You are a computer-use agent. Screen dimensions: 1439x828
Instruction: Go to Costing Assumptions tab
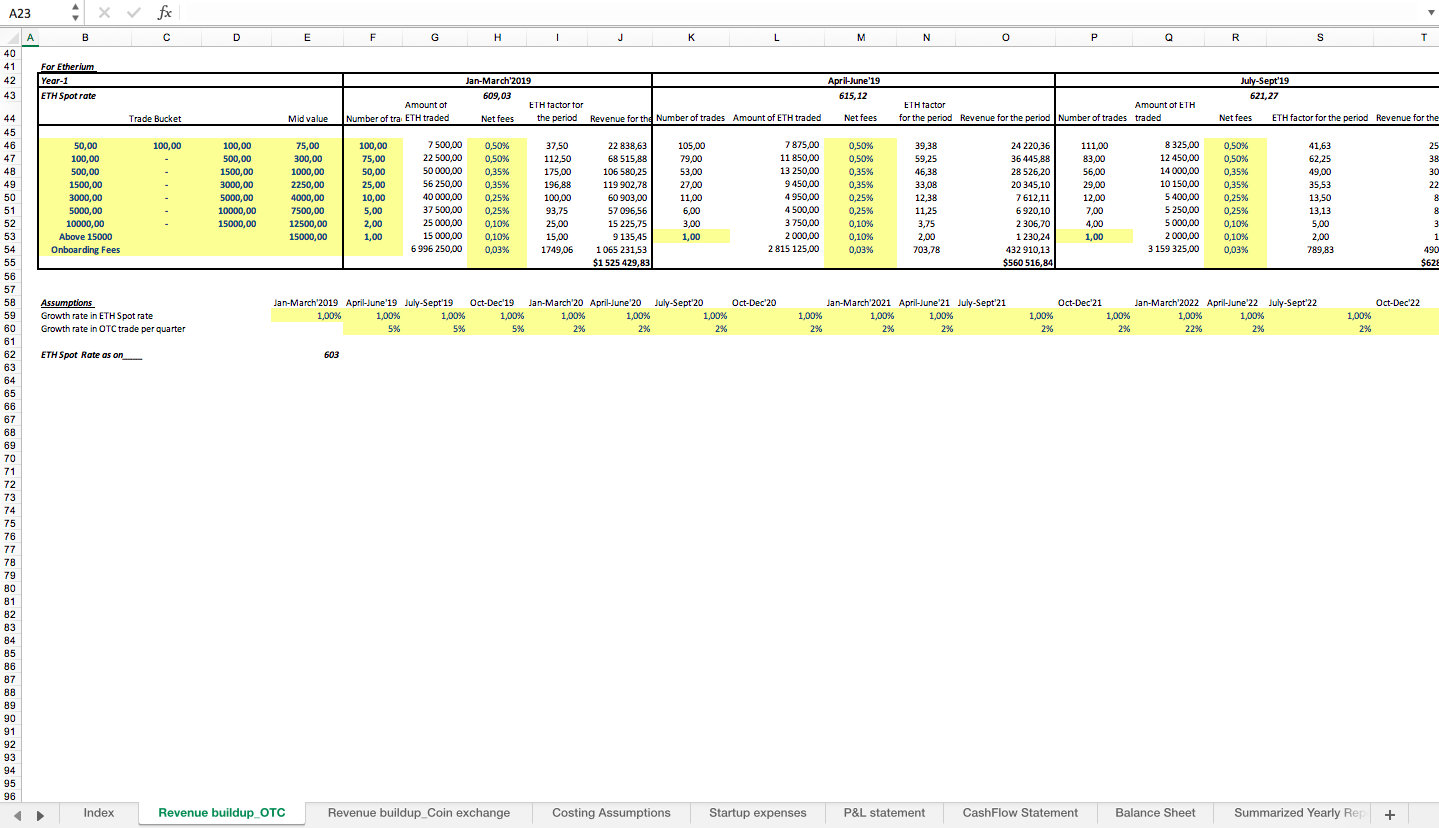(611, 813)
